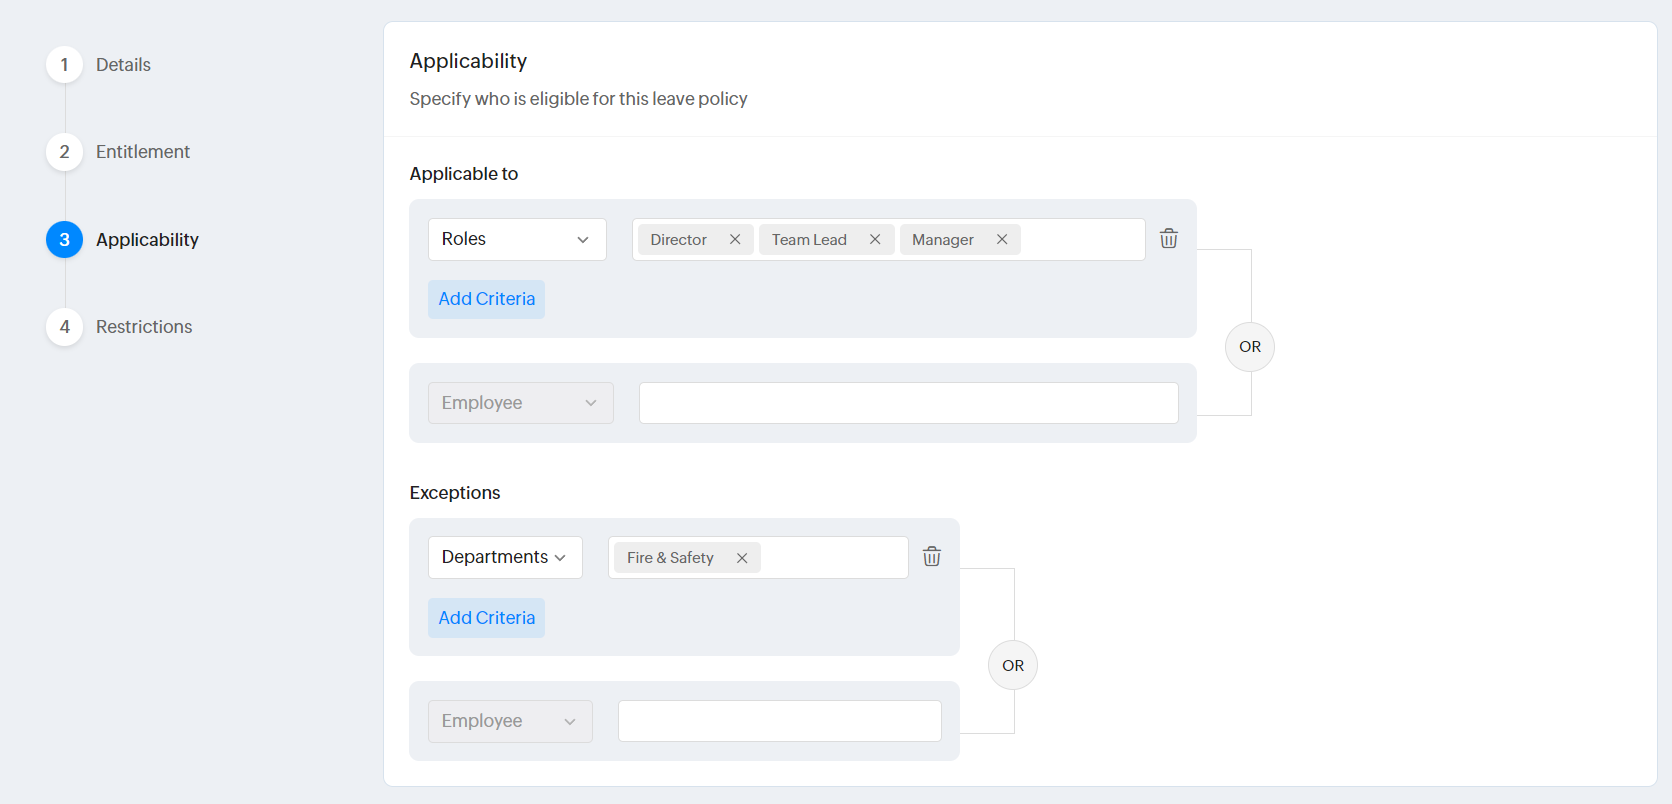Open the Restrictions step
The height and width of the screenshot is (804, 1672).
143,327
